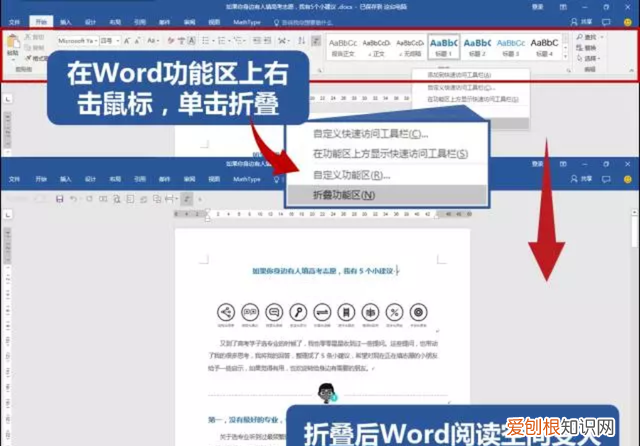Open the Select (选择) dropdown
This screenshot has width=640, height=446.
(589, 58)
